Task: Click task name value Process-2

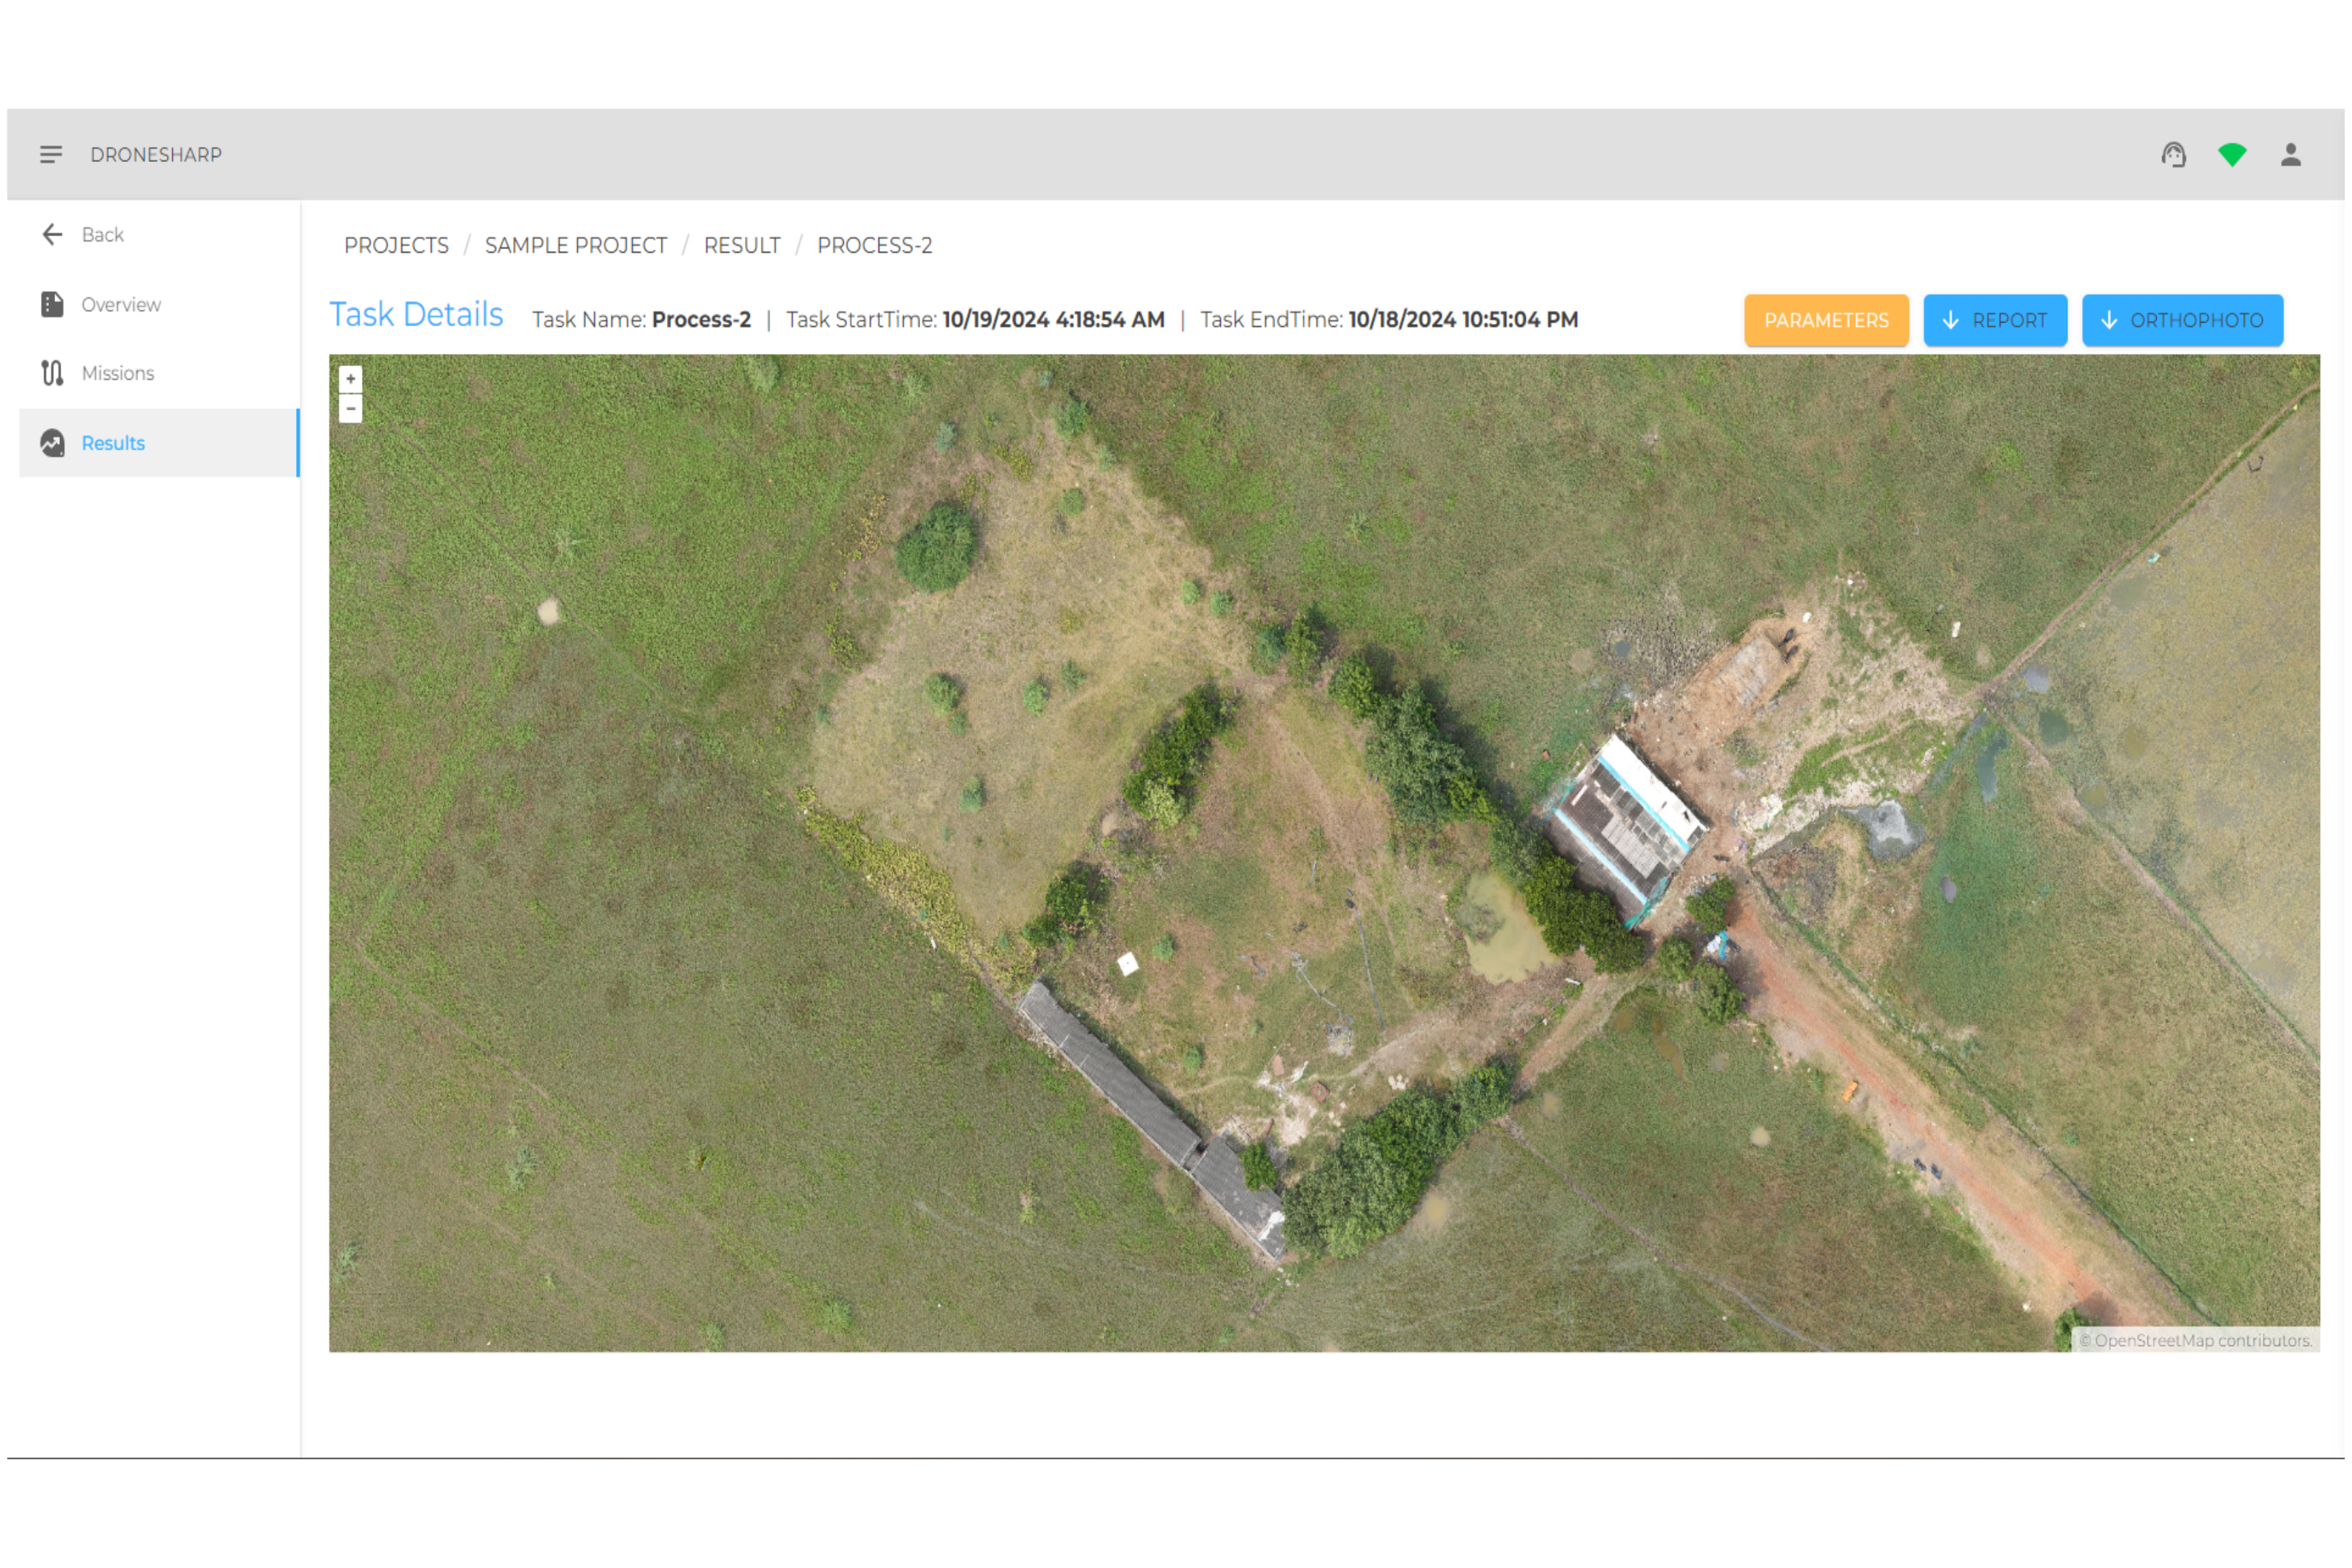Action: coord(701,320)
